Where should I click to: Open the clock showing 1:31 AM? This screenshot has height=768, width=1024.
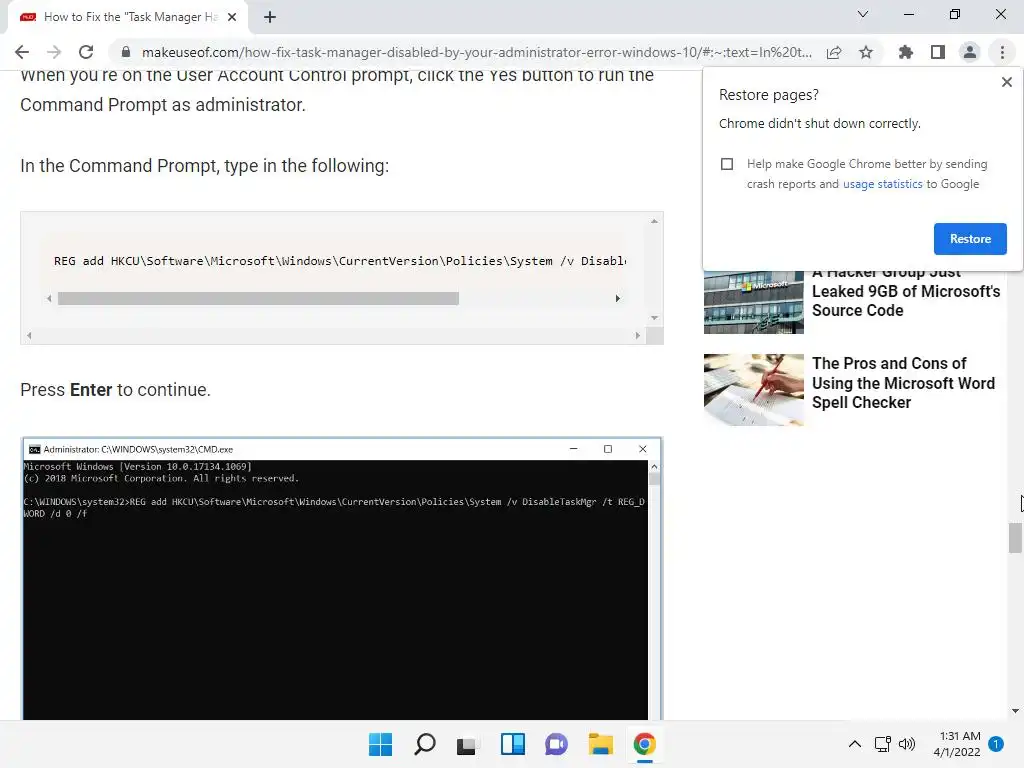pos(957,744)
